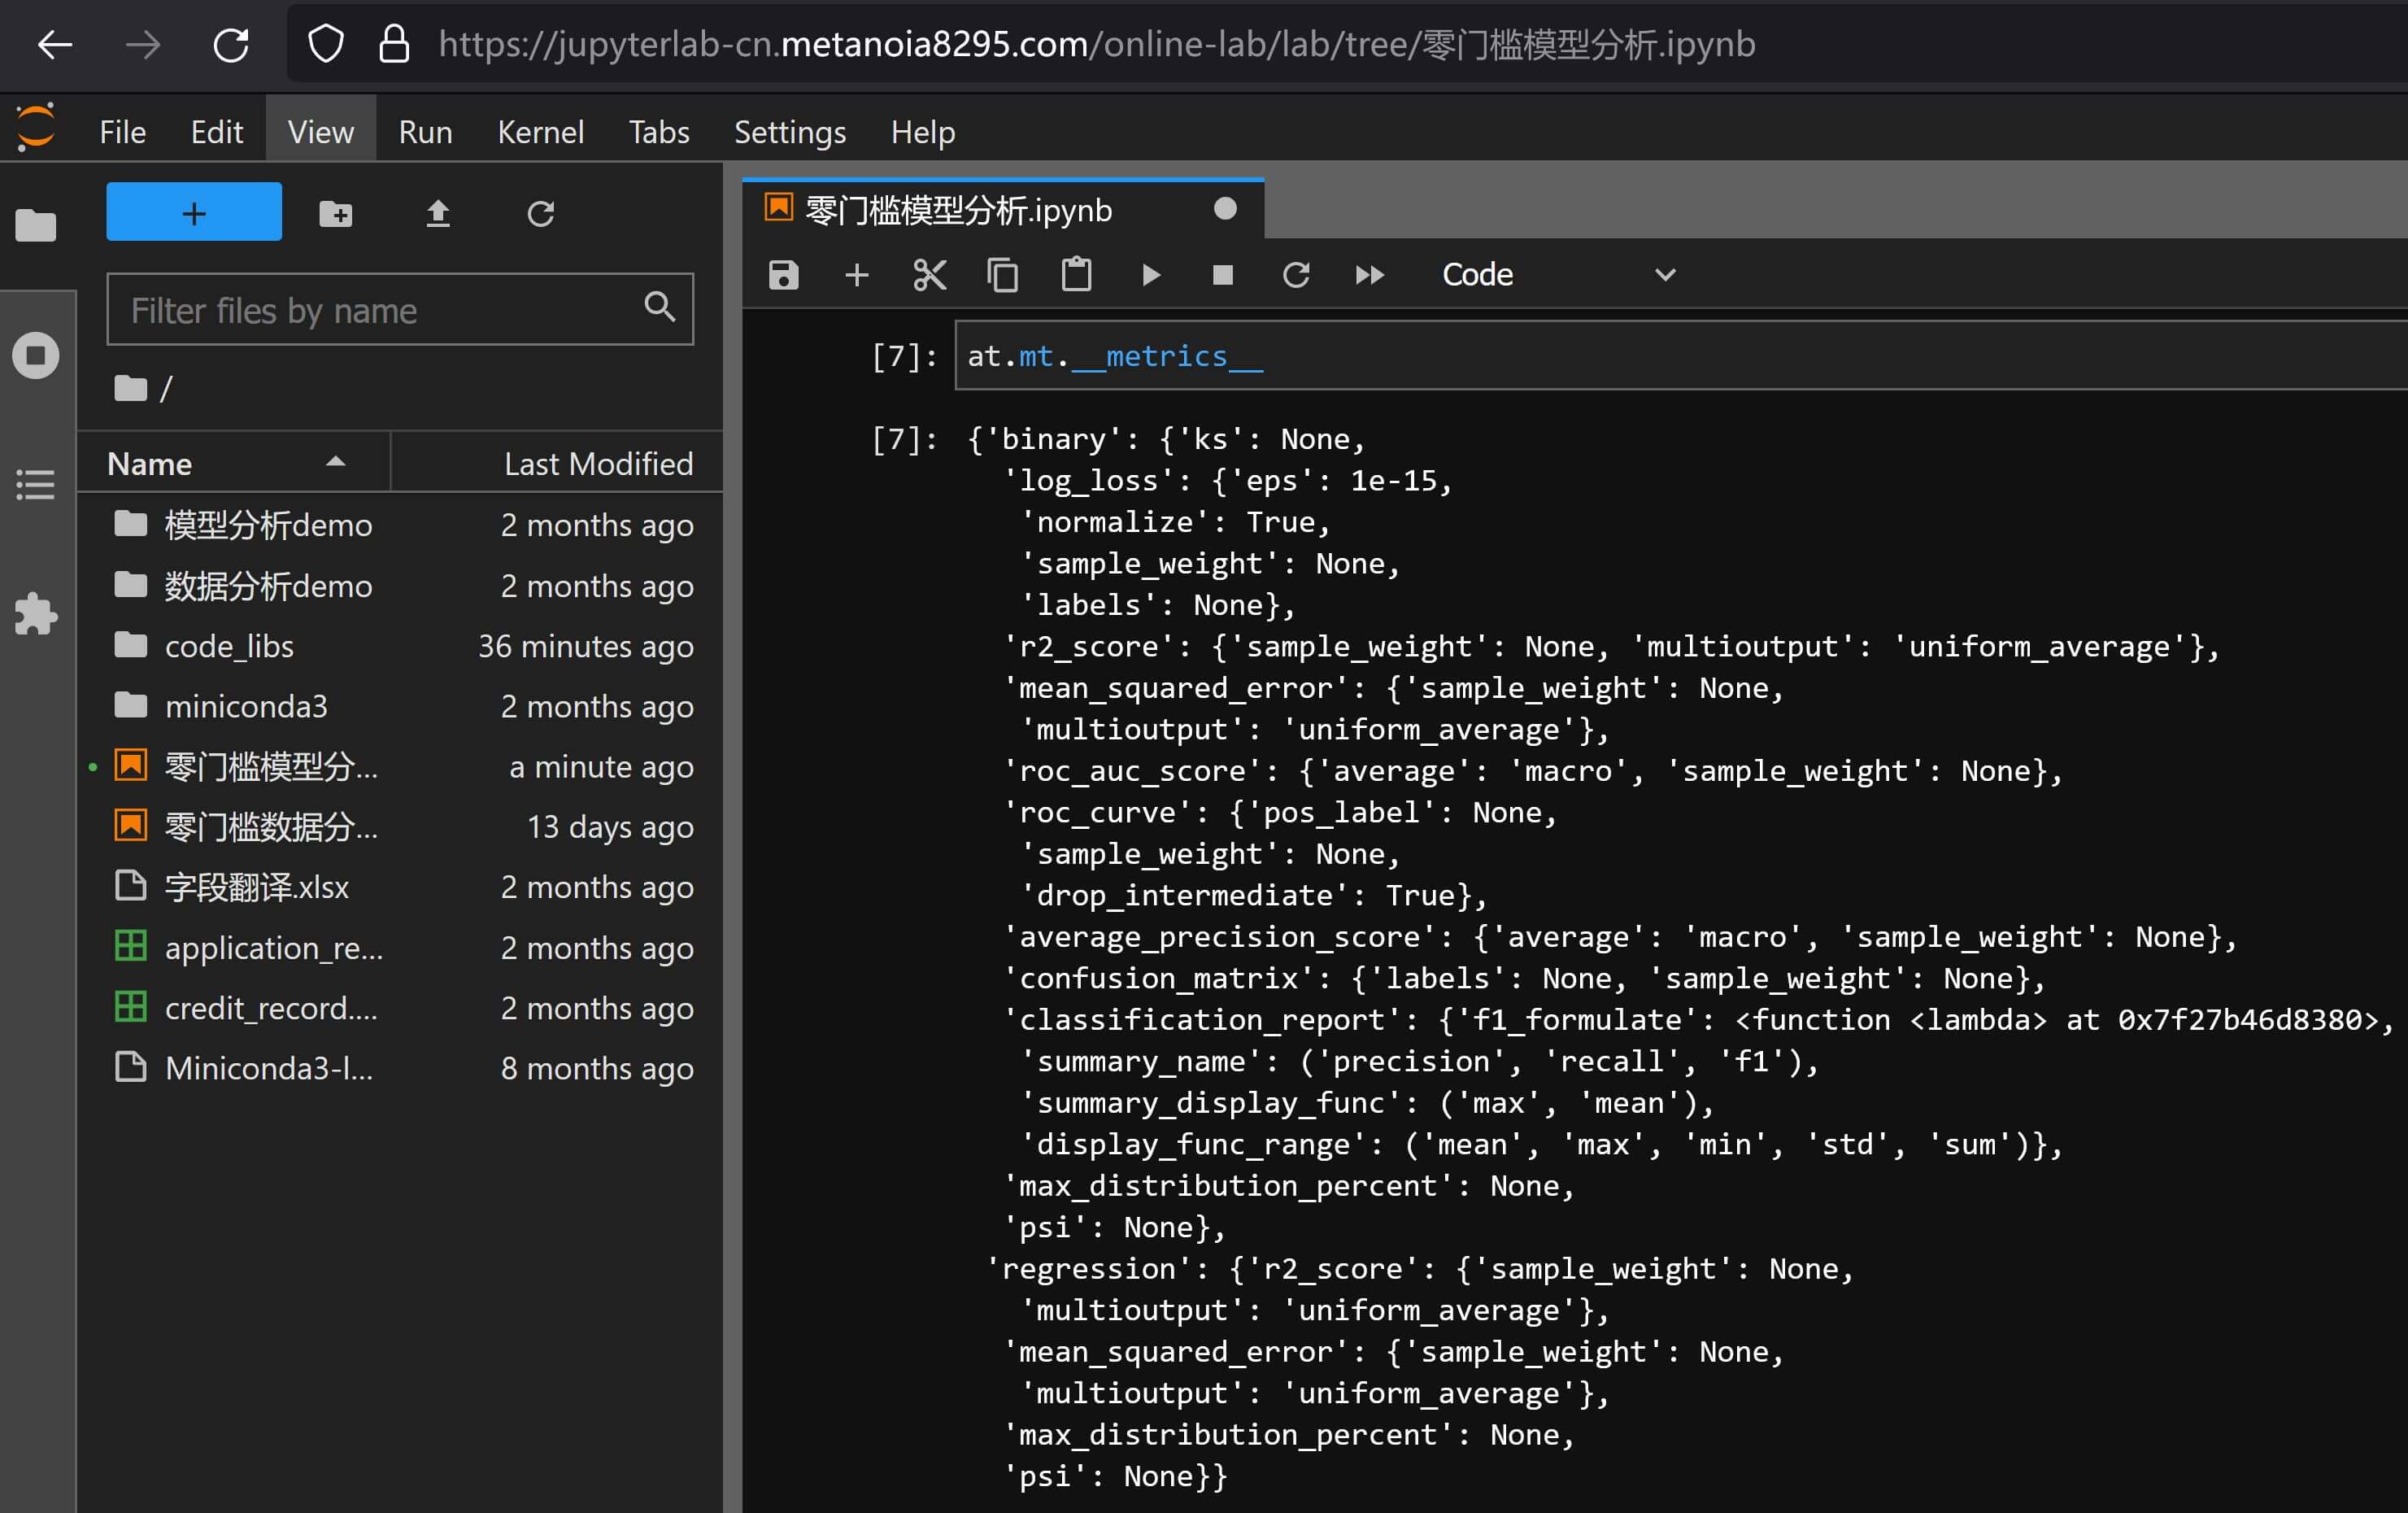Open the Settings menu

789,132
